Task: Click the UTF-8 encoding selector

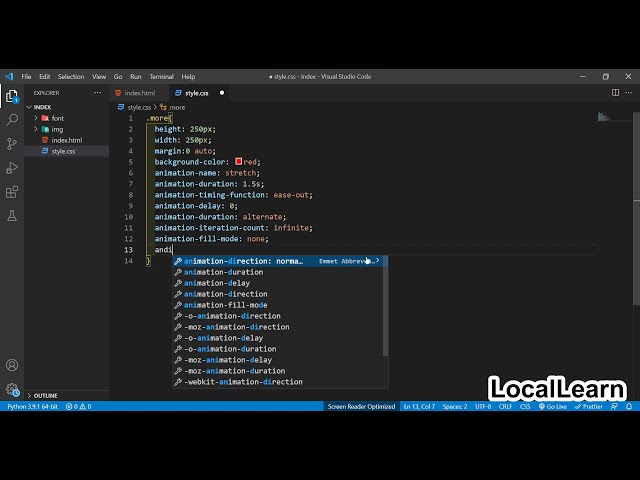Action: [x=483, y=407]
